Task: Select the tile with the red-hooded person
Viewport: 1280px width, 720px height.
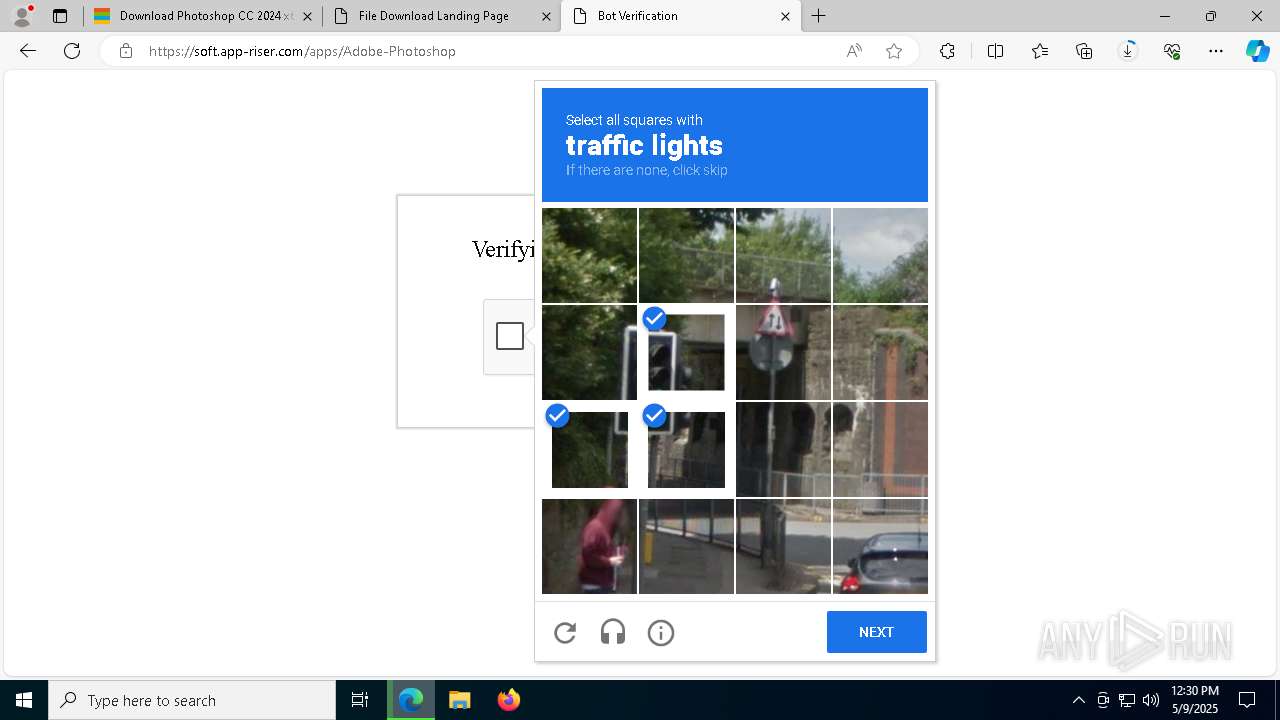Action: (589, 546)
